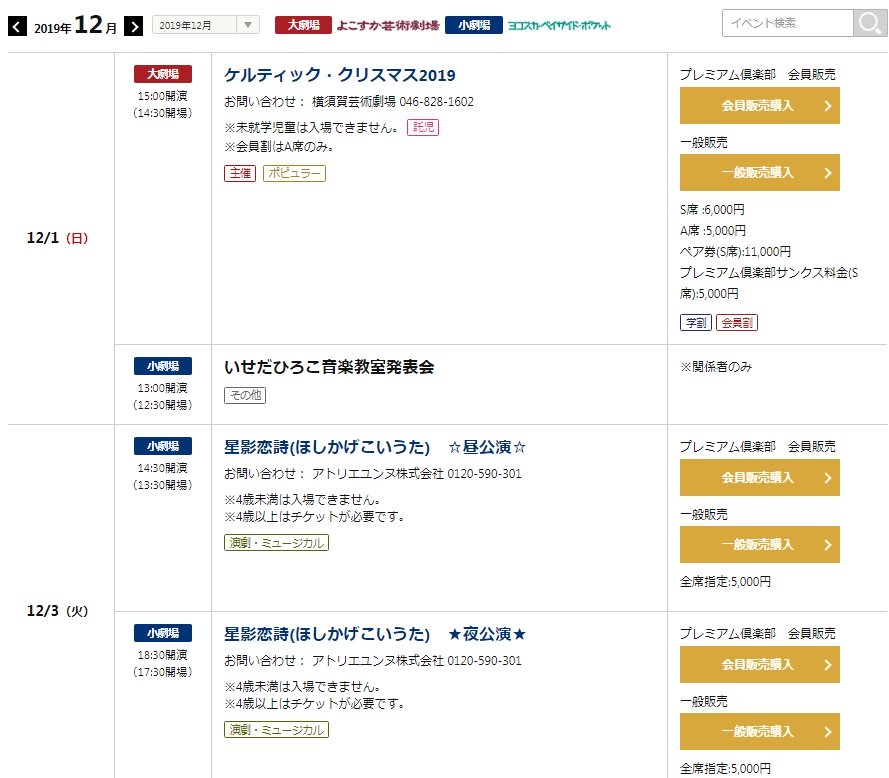Click the 託児 childcare badge icon

coord(423,127)
